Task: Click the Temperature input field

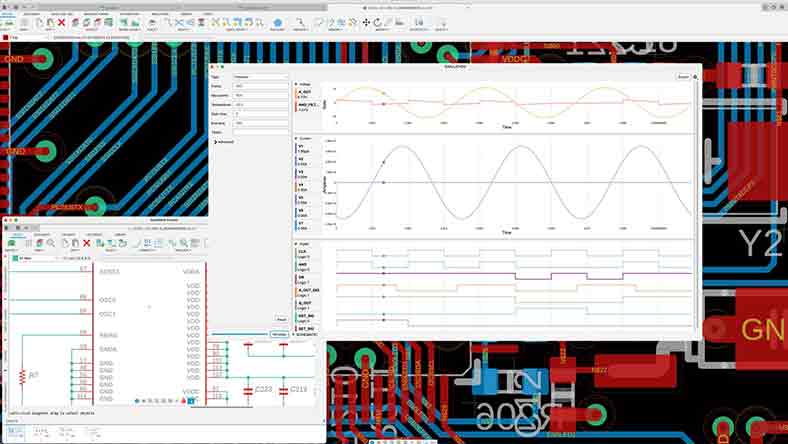Action: pos(261,105)
